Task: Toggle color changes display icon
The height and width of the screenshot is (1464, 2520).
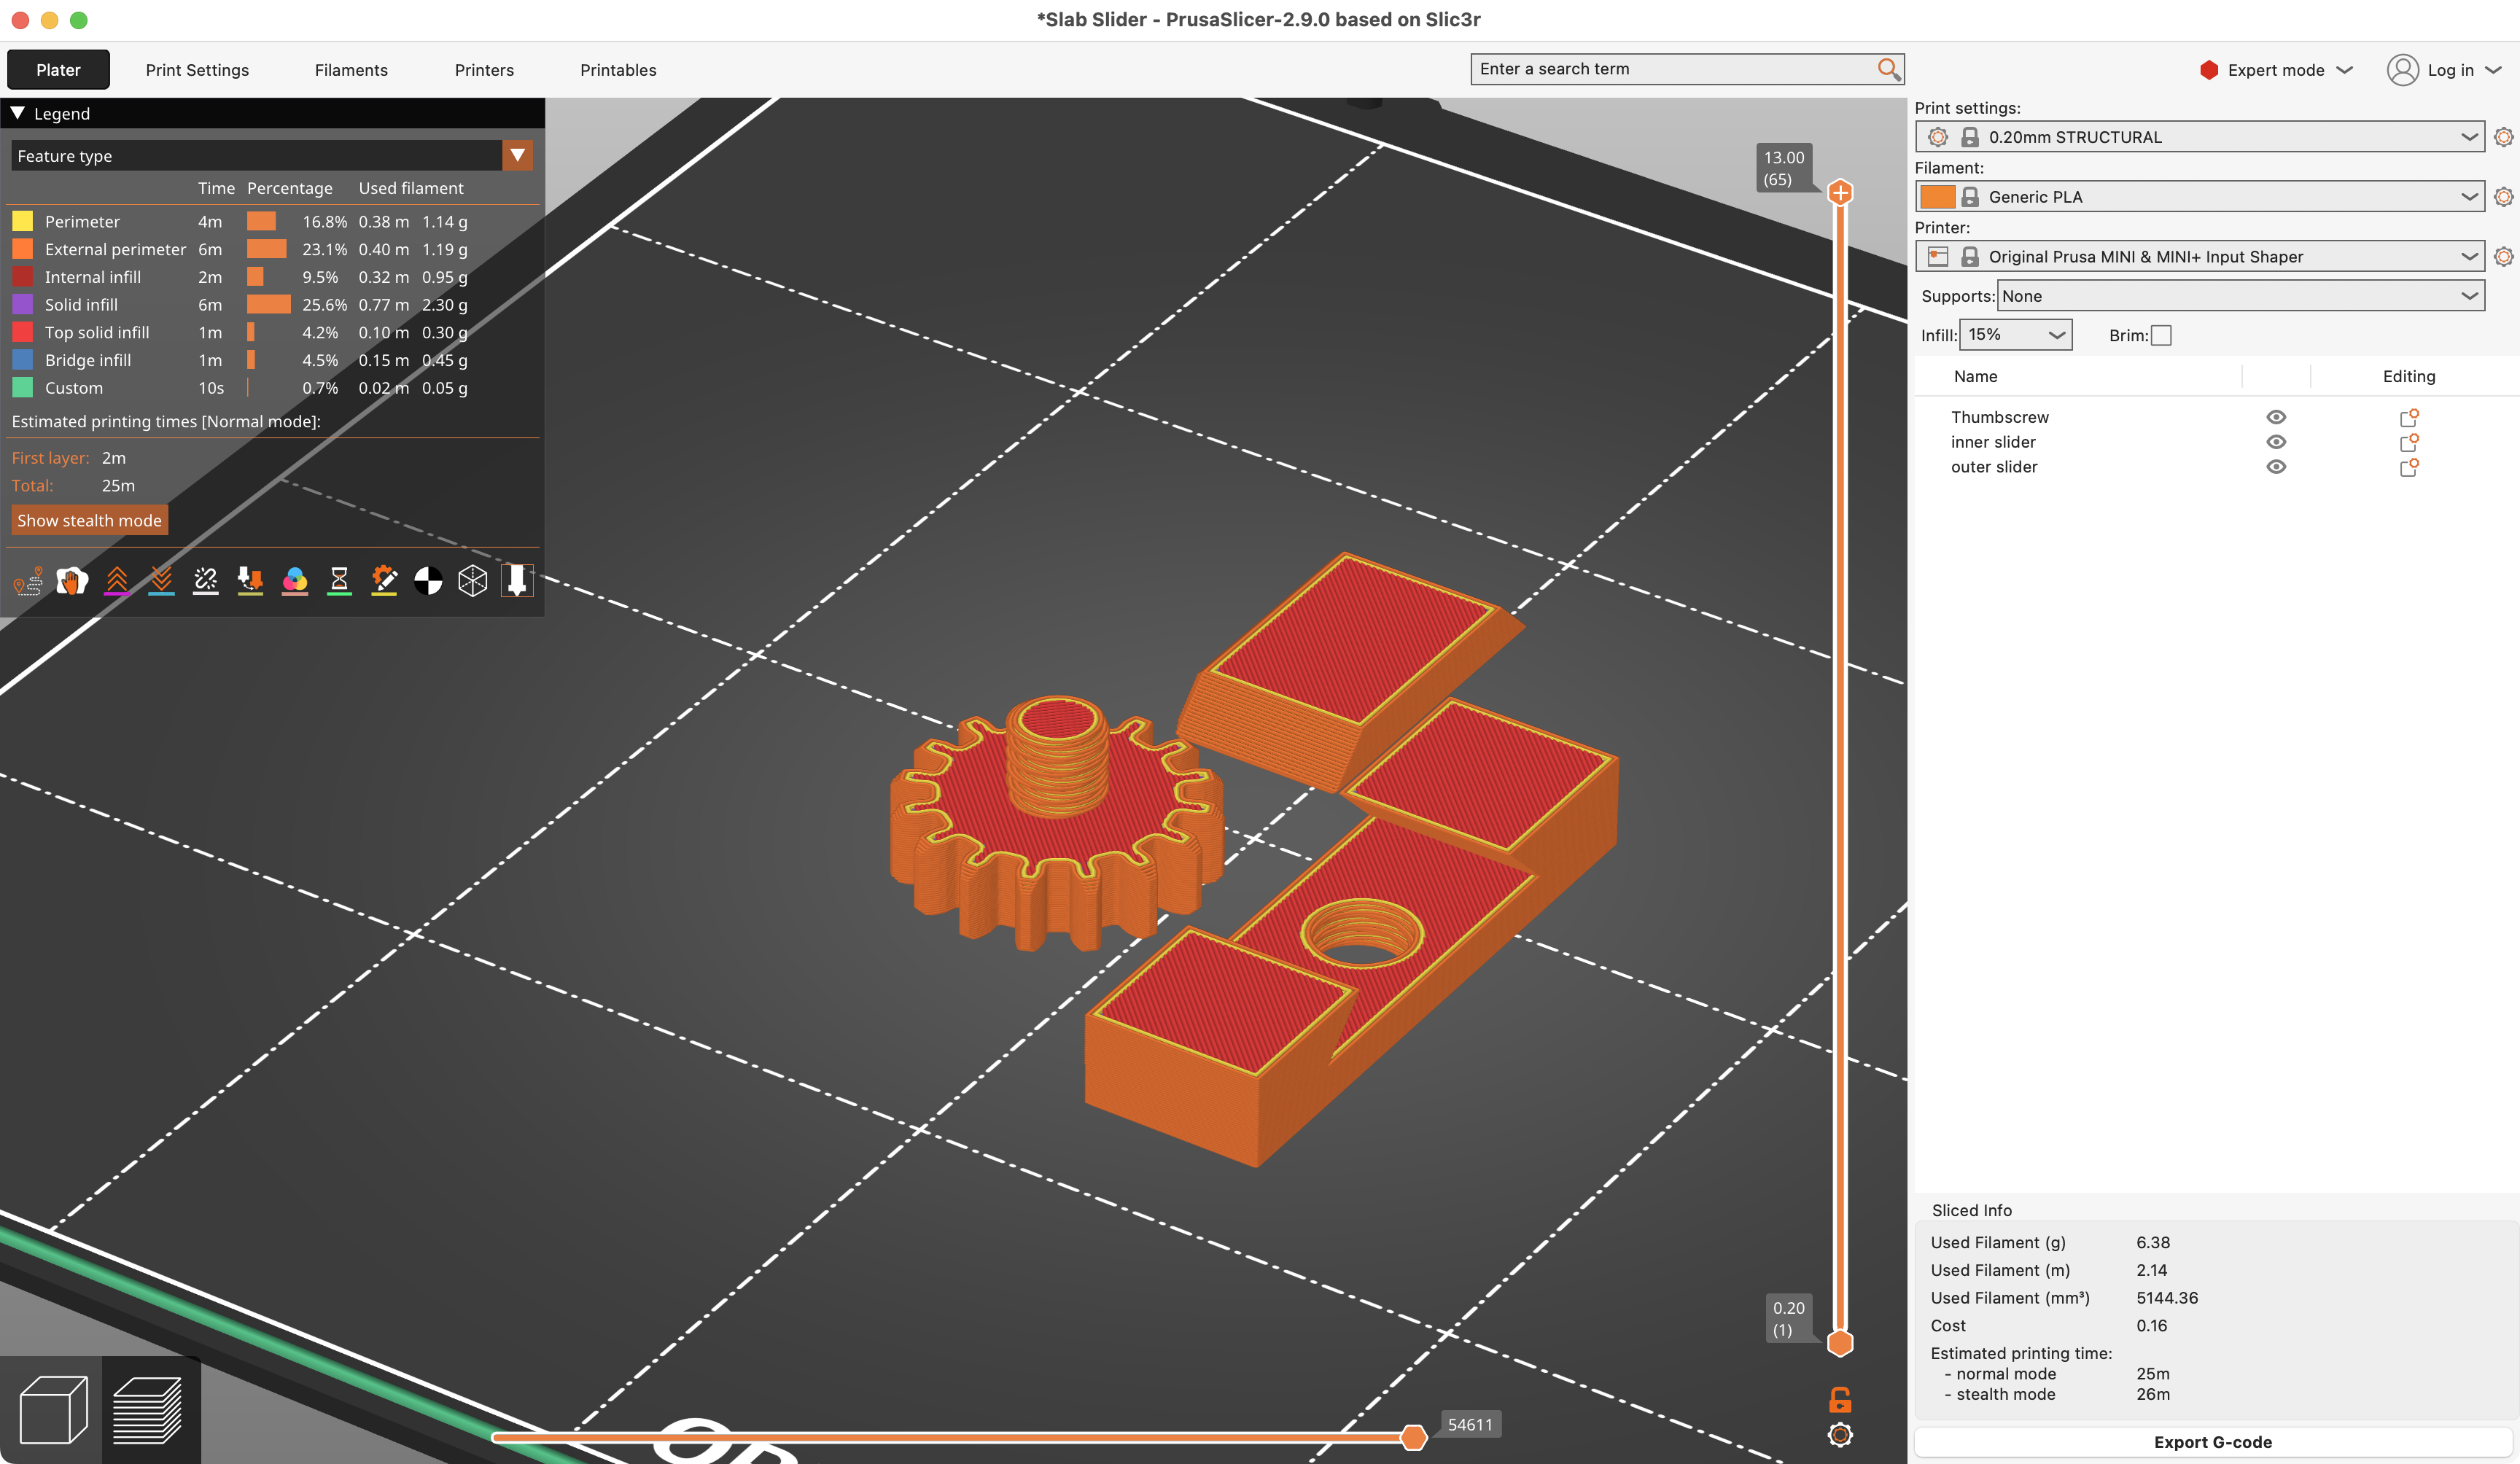Action: (295, 581)
